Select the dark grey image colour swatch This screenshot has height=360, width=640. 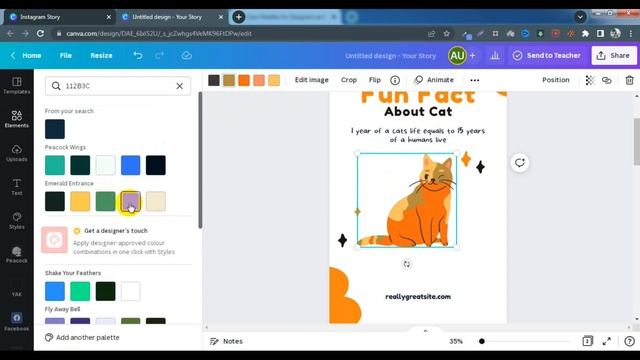click(214, 80)
